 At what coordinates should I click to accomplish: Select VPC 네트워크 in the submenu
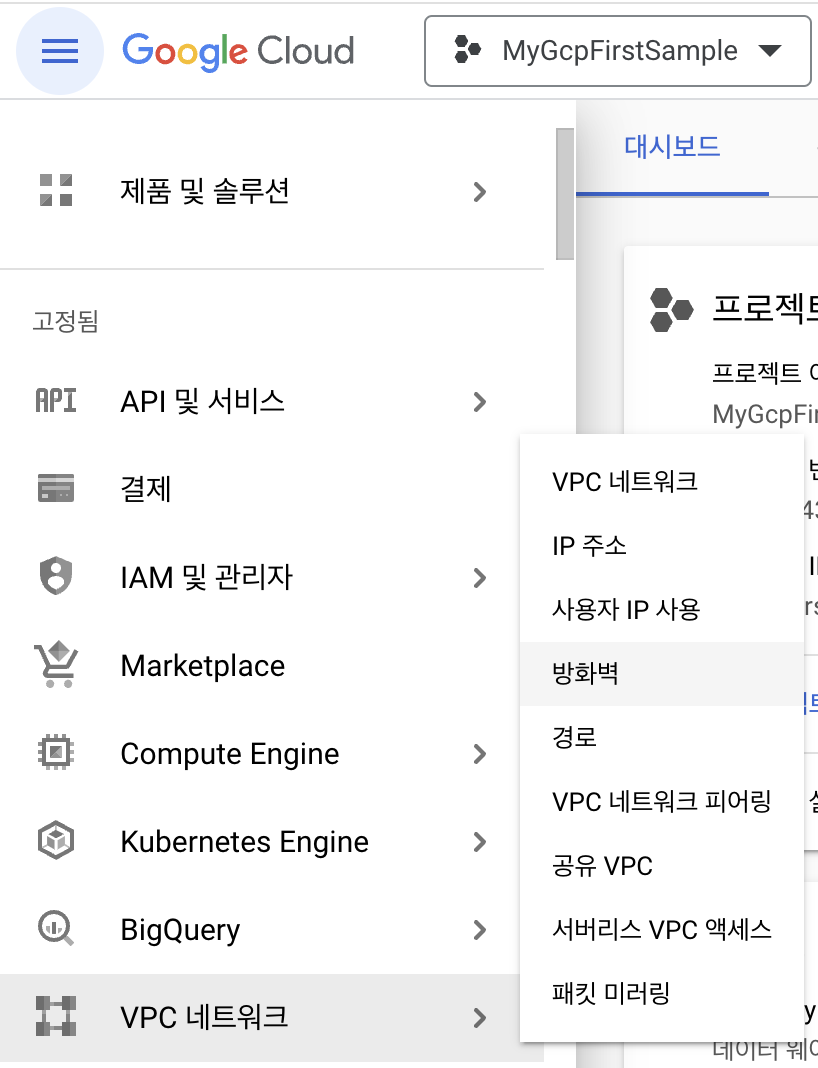click(661, 482)
